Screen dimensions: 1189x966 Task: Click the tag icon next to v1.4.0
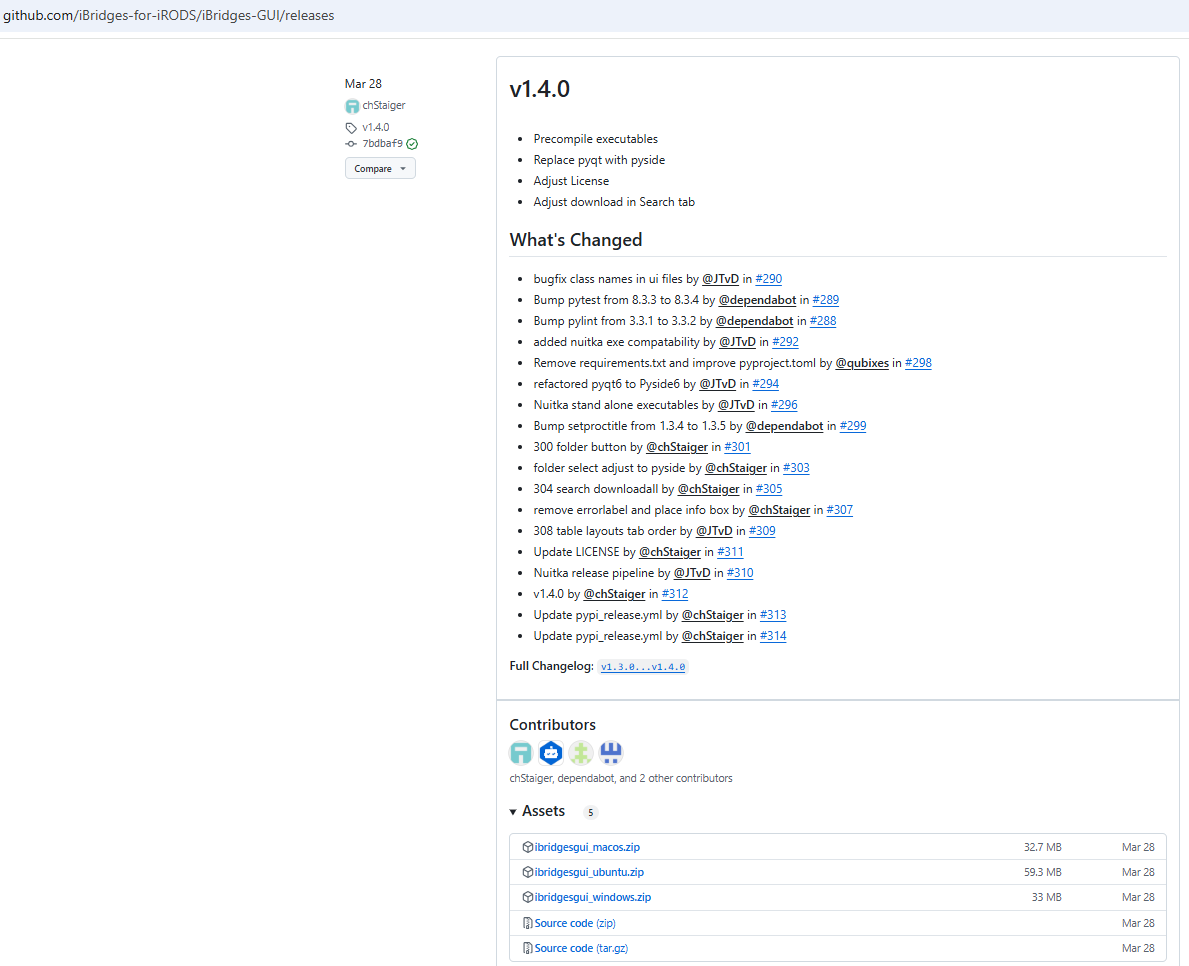[x=351, y=128]
